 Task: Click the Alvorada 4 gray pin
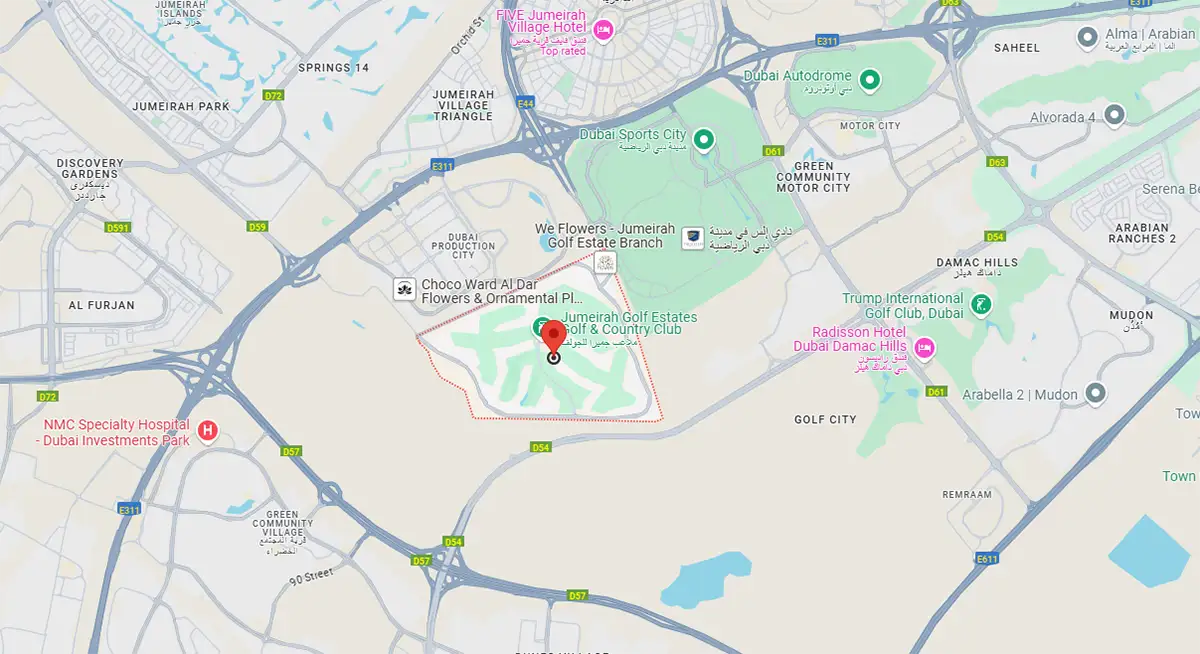[1114, 117]
